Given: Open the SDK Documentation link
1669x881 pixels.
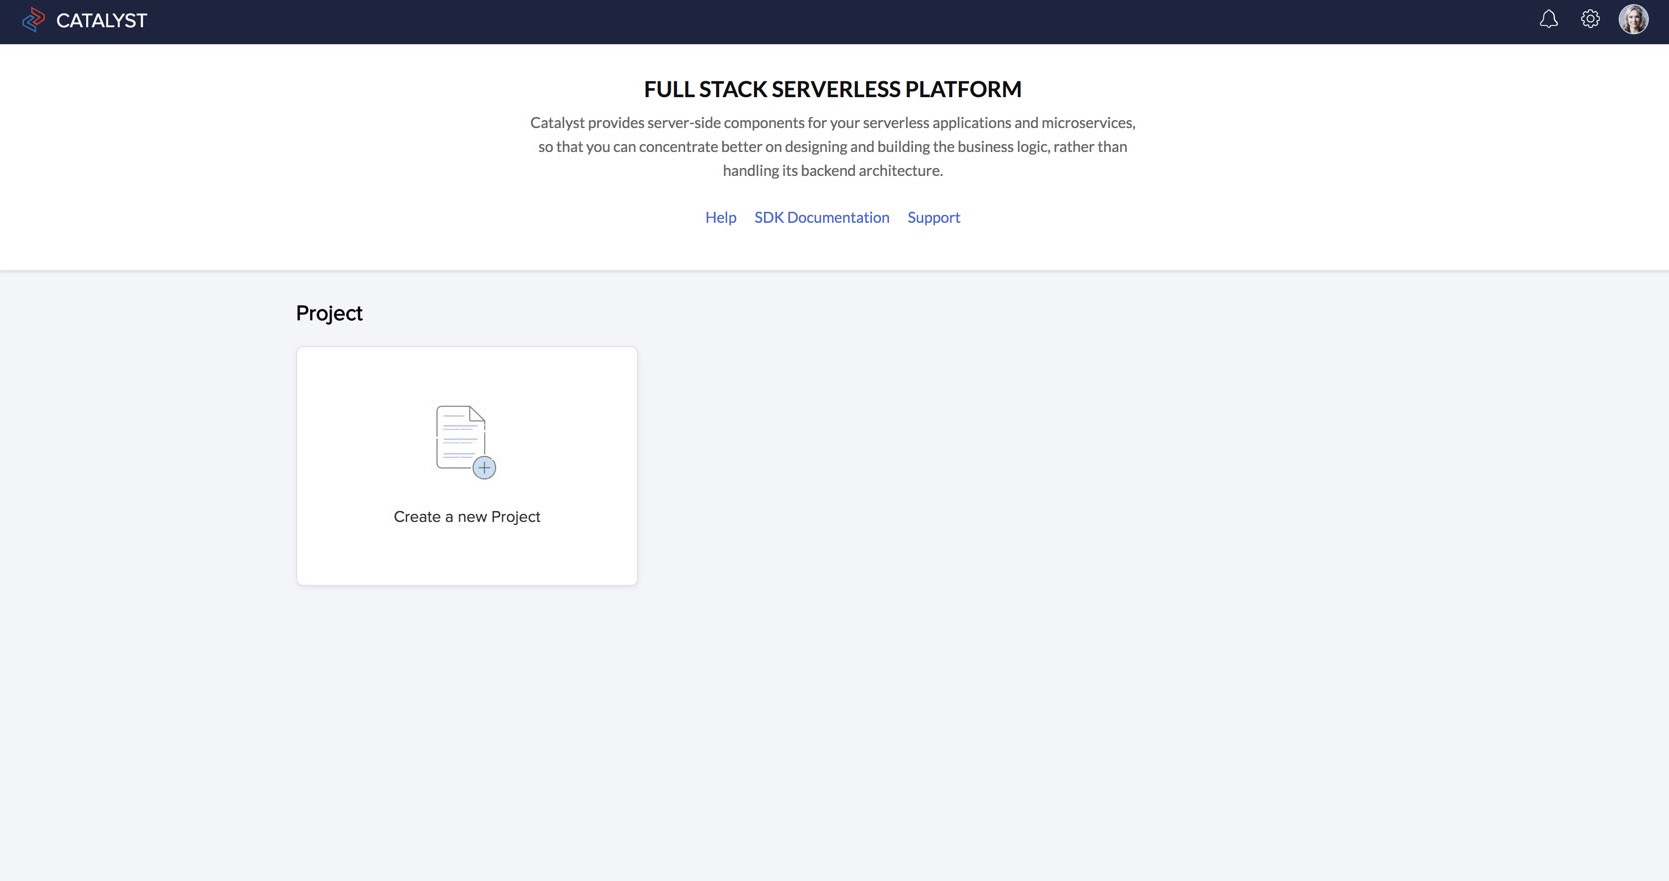Looking at the screenshot, I should tap(821, 217).
